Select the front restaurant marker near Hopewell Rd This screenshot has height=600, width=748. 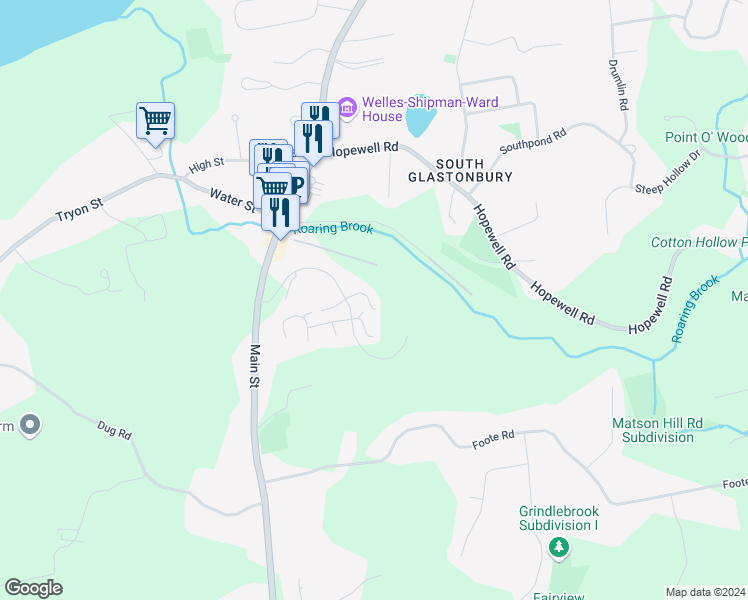click(313, 140)
